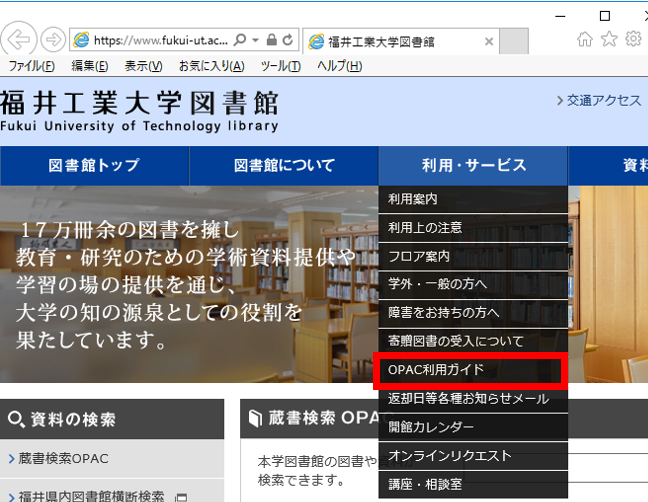Click the browser back arrow button
Viewport: 648px width, 502px height.
pos(22,41)
